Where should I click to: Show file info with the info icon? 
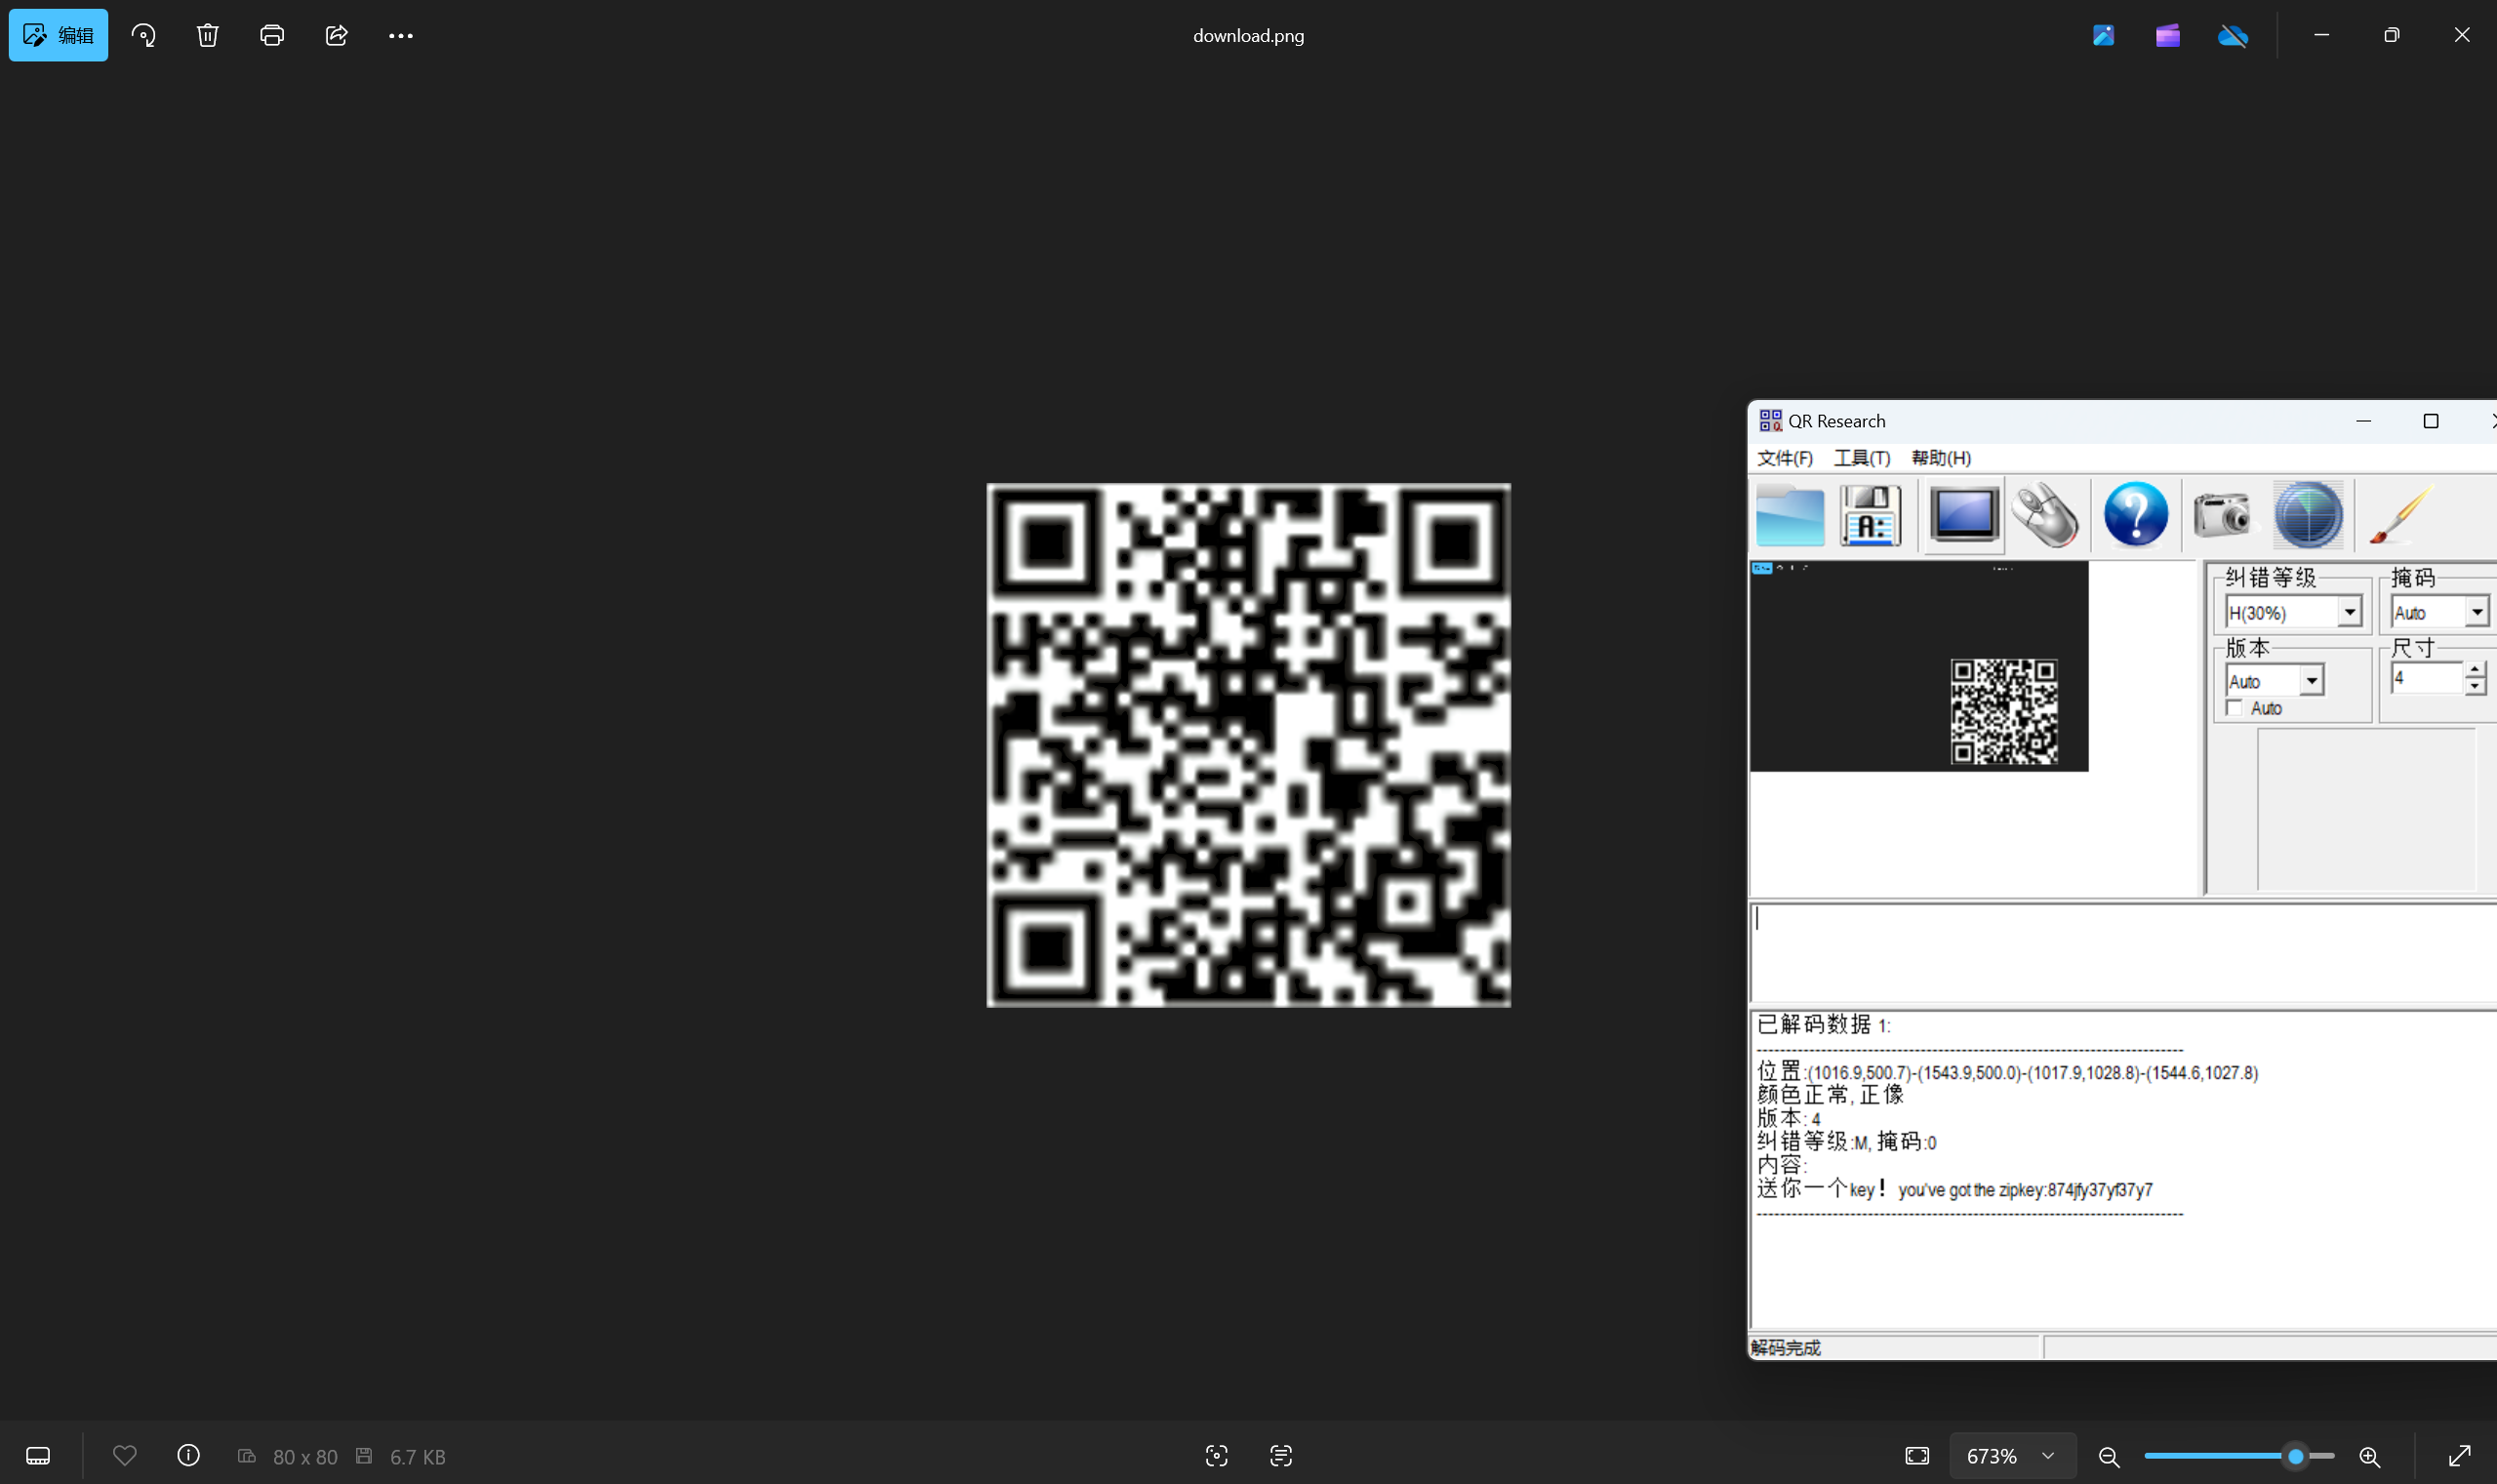click(x=188, y=1455)
